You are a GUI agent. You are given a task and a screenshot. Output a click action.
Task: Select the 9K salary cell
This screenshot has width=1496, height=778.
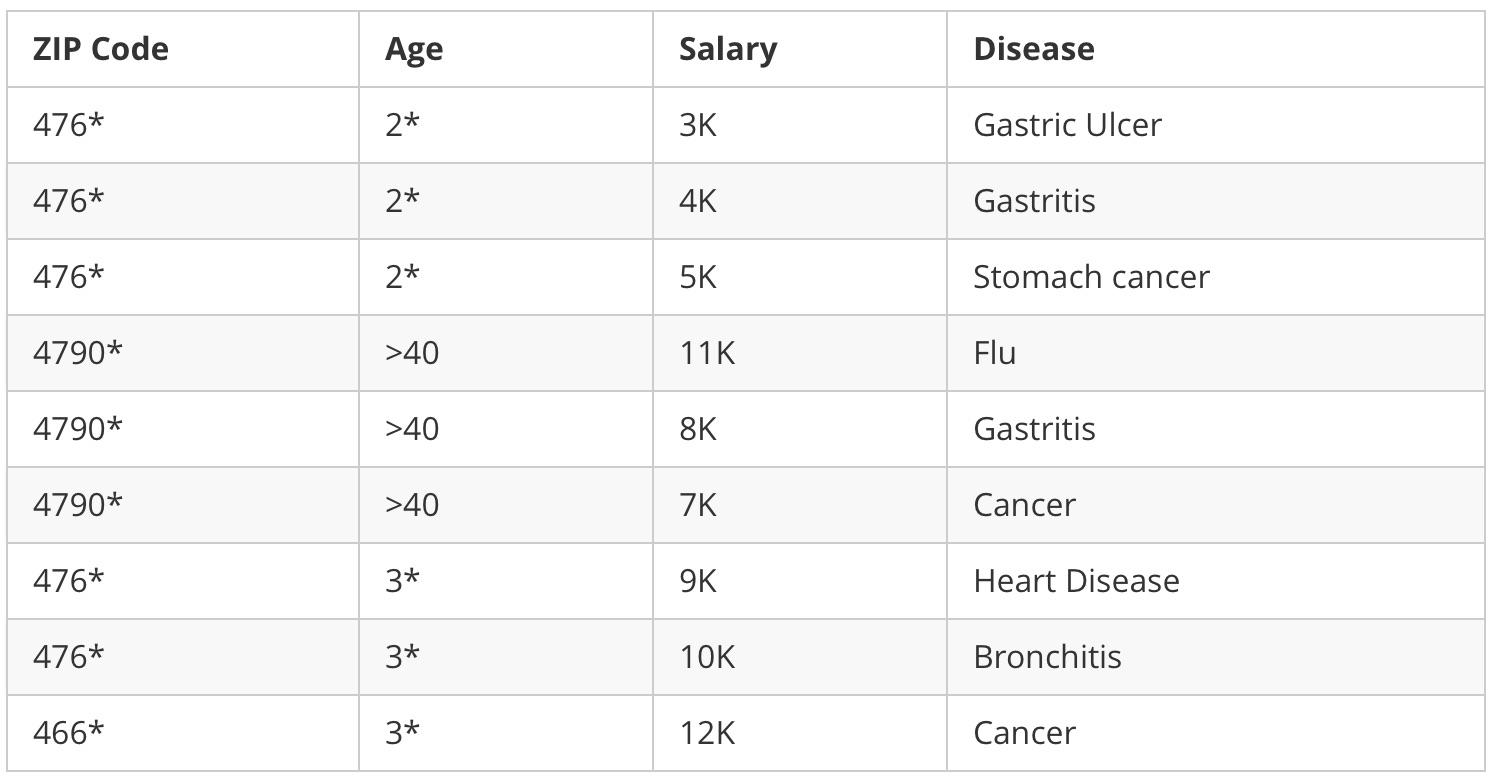(698, 581)
